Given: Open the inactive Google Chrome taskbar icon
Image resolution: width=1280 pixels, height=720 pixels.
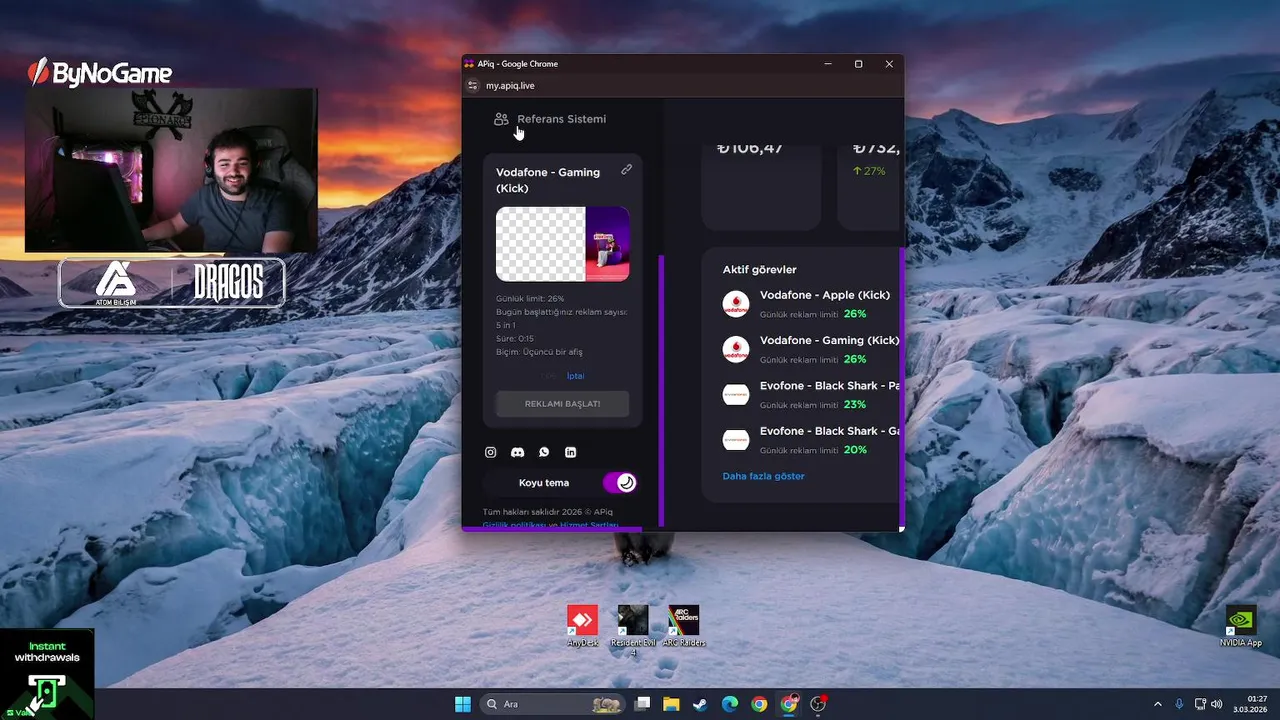Looking at the screenshot, I should coord(759,704).
